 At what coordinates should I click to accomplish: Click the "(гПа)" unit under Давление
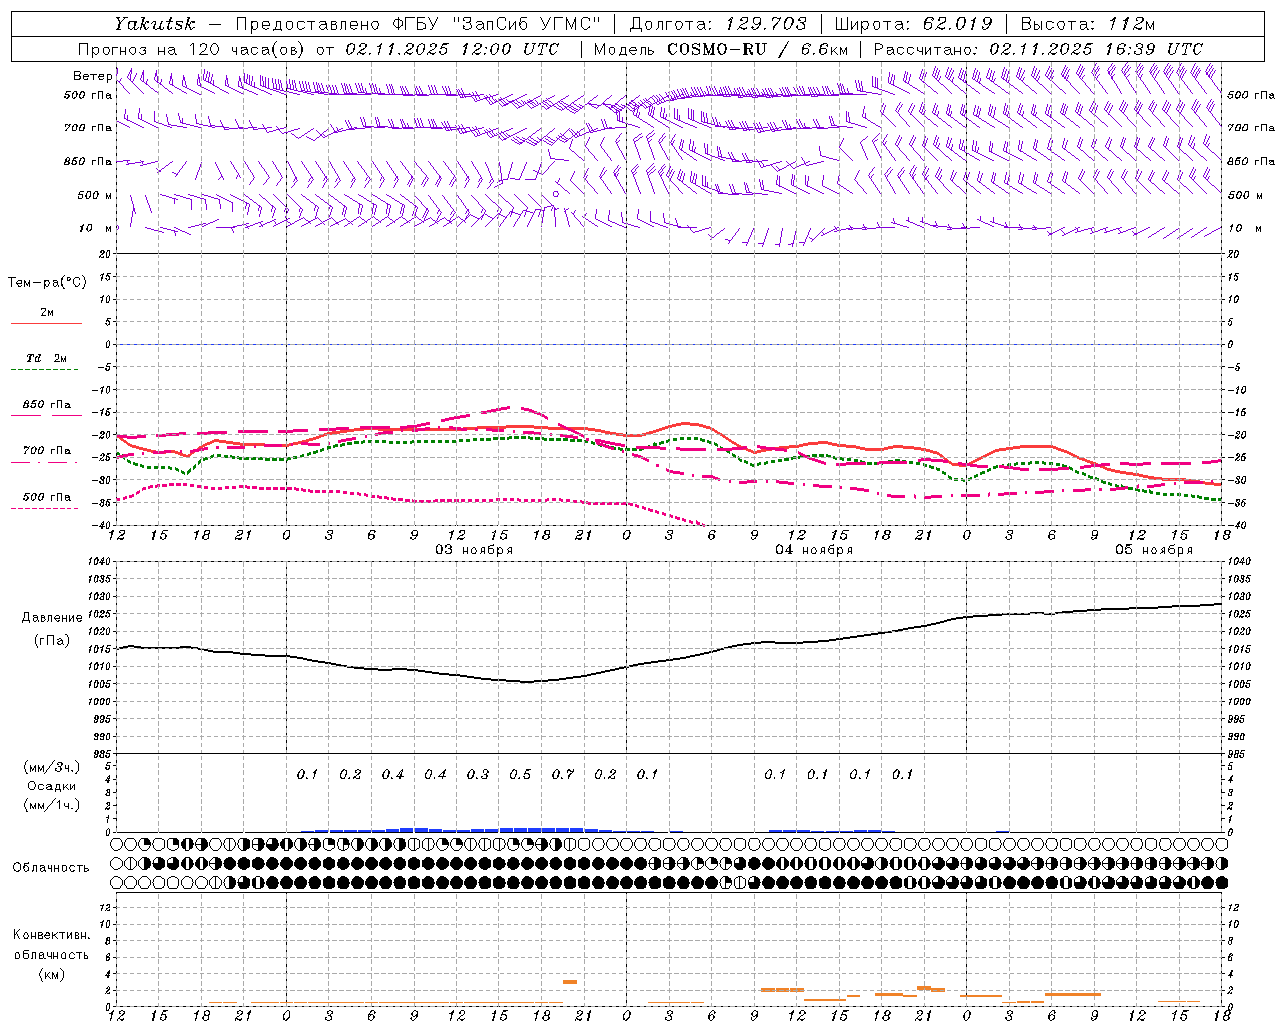pyautogui.click(x=52, y=640)
